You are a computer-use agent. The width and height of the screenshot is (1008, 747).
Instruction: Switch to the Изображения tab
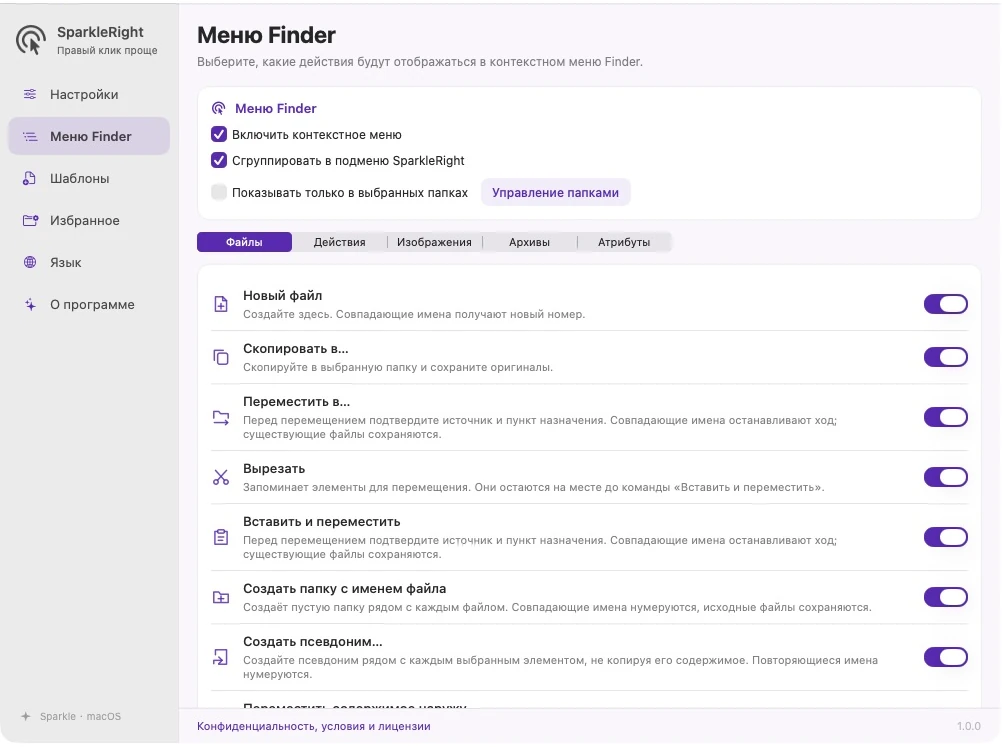pyautogui.click(x=434, y=242)
